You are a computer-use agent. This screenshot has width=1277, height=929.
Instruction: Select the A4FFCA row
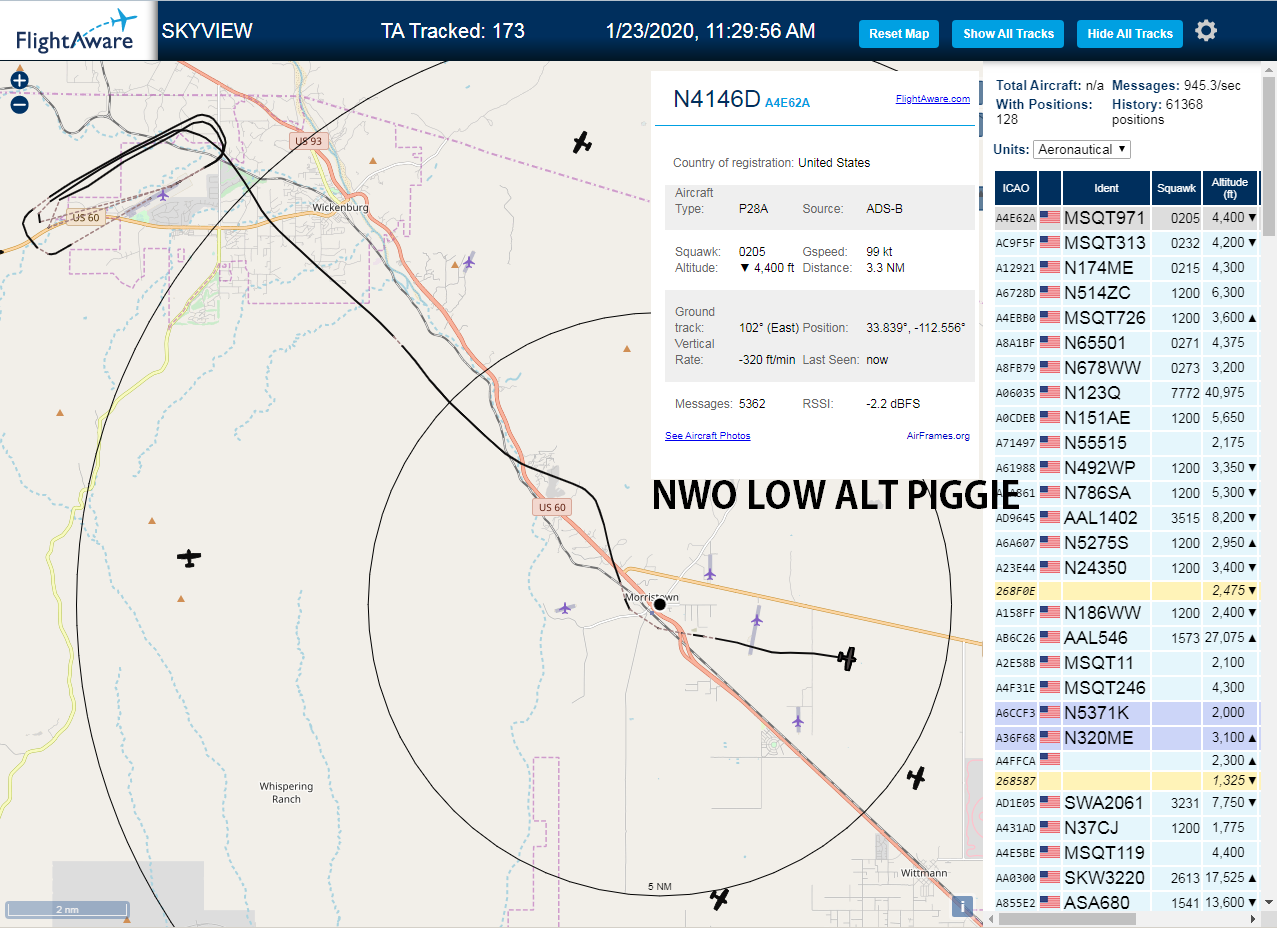(1127, 760)
